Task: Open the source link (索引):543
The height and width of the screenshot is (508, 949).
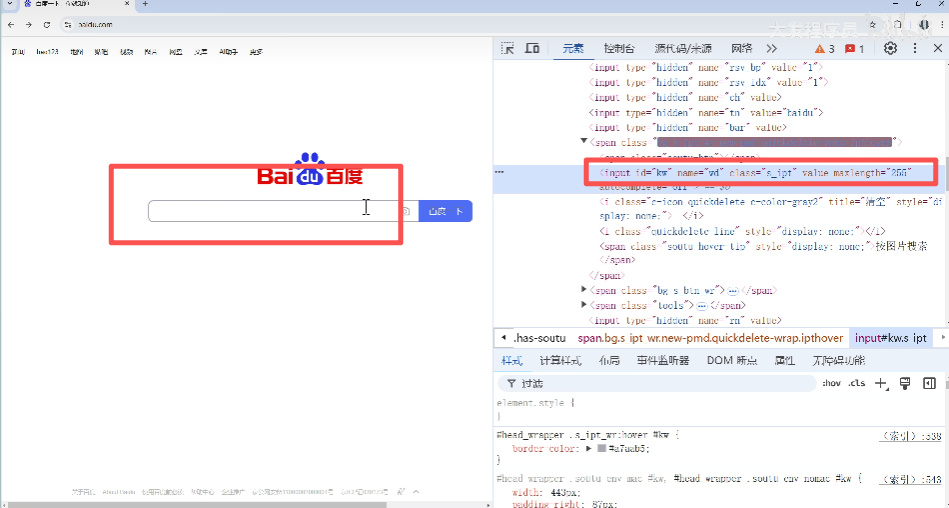Action: (910, 480)
